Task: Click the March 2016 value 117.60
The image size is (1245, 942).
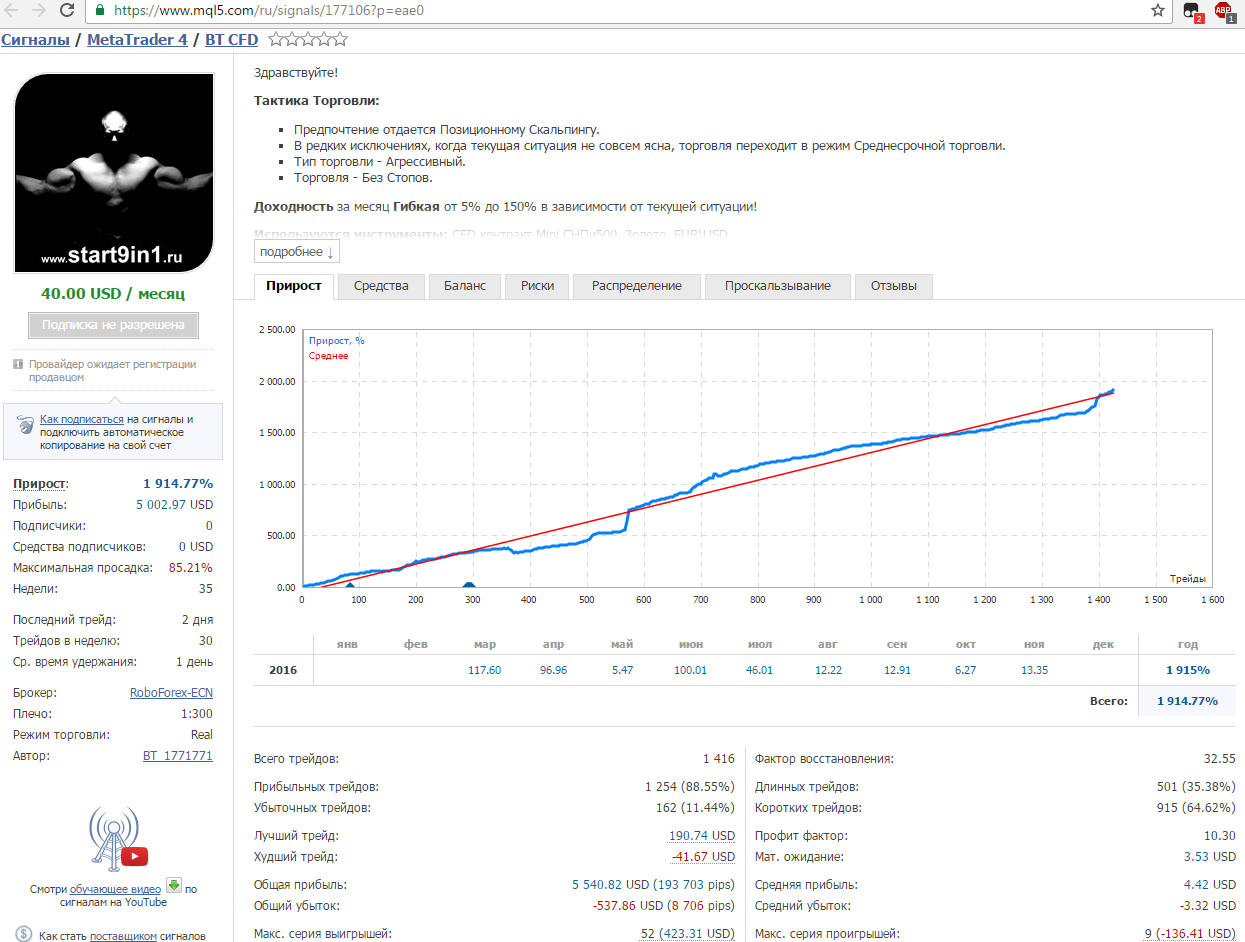Action: pyautogui.click(x=484, y=670)
